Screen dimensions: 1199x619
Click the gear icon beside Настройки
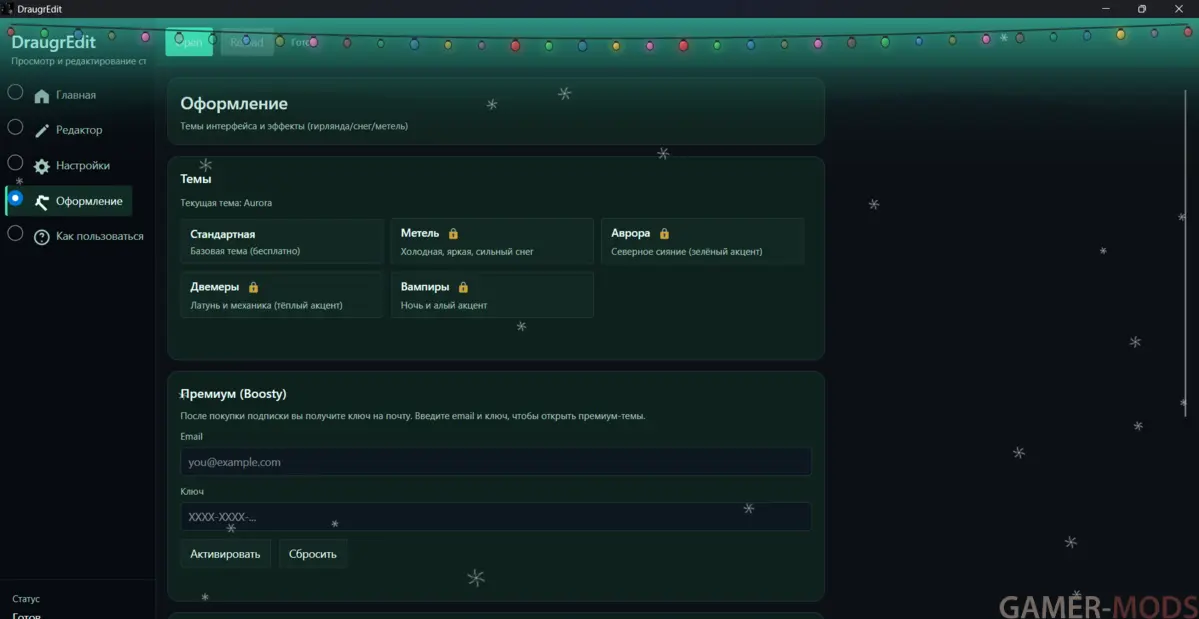coord(41,167)
